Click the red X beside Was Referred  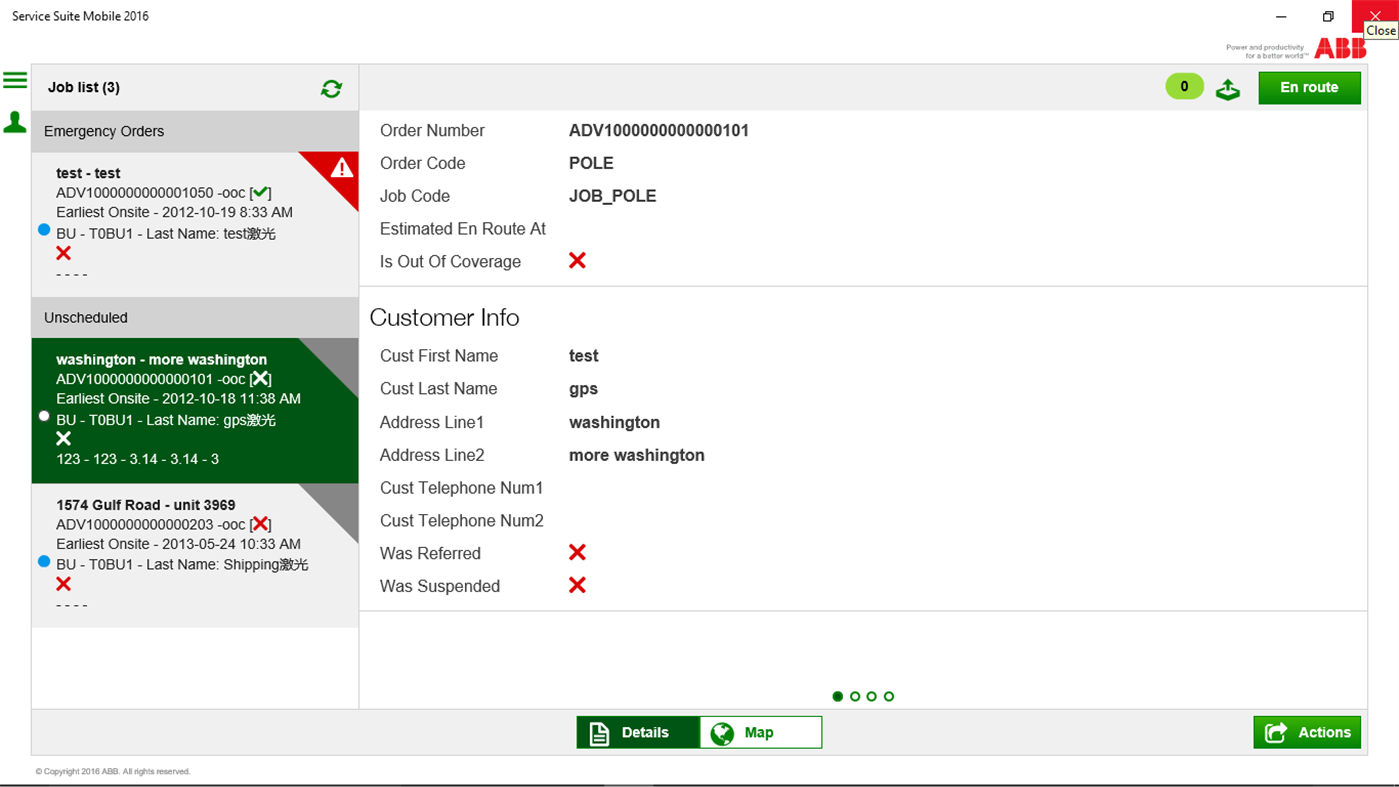click(577, 552)
